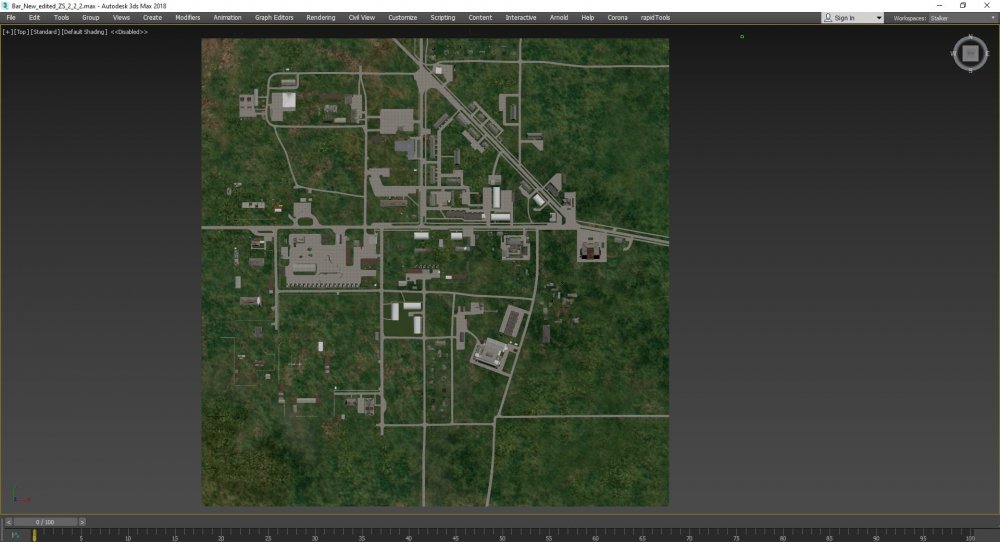Click the N compass direction on ViewCube
This screenshot has height=542, width=1000.
969,38
